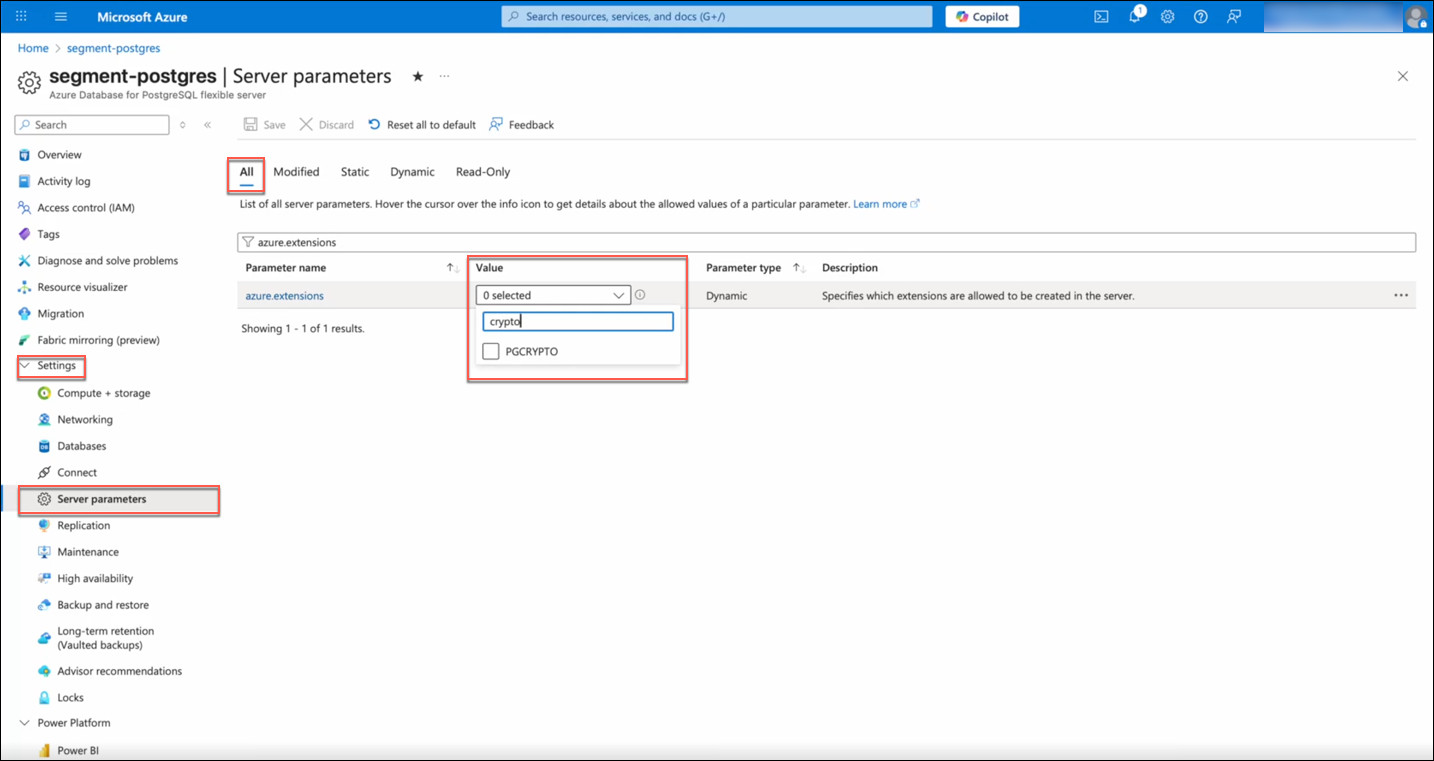The image size is (1434, 761).
Task: Switch to the Modified tab
Action: click(x=296, y=172)
